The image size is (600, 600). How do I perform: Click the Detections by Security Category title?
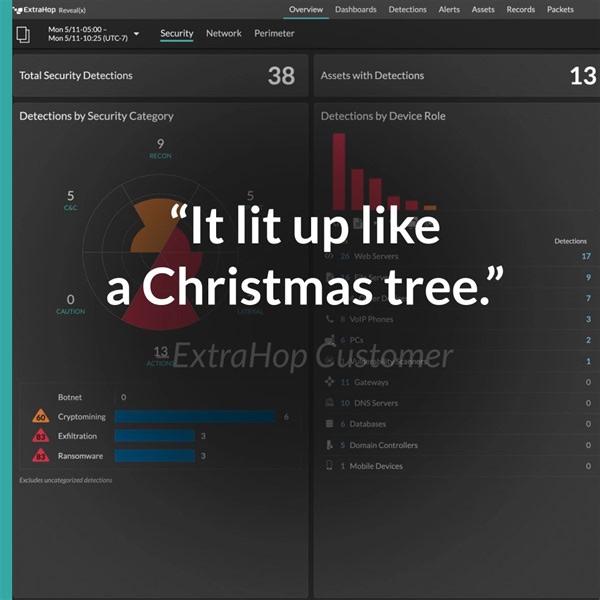click(x=96, y=116)
